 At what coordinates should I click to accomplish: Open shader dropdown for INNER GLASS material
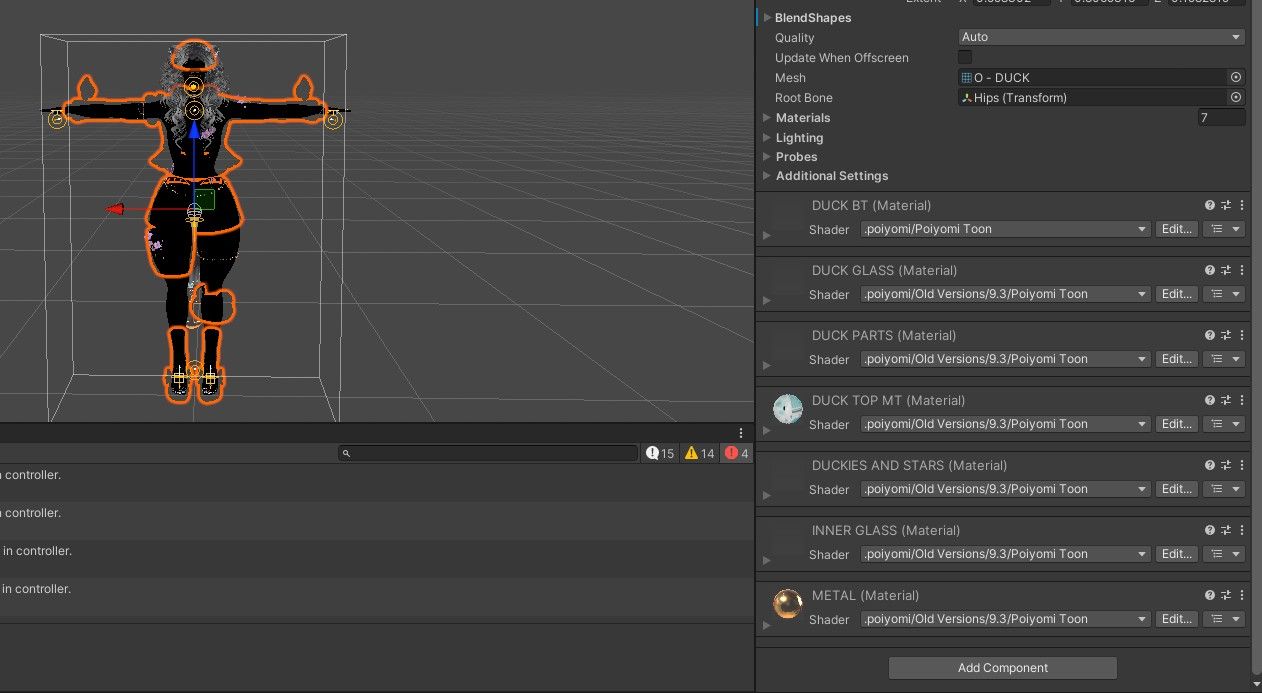point(1005,554)
